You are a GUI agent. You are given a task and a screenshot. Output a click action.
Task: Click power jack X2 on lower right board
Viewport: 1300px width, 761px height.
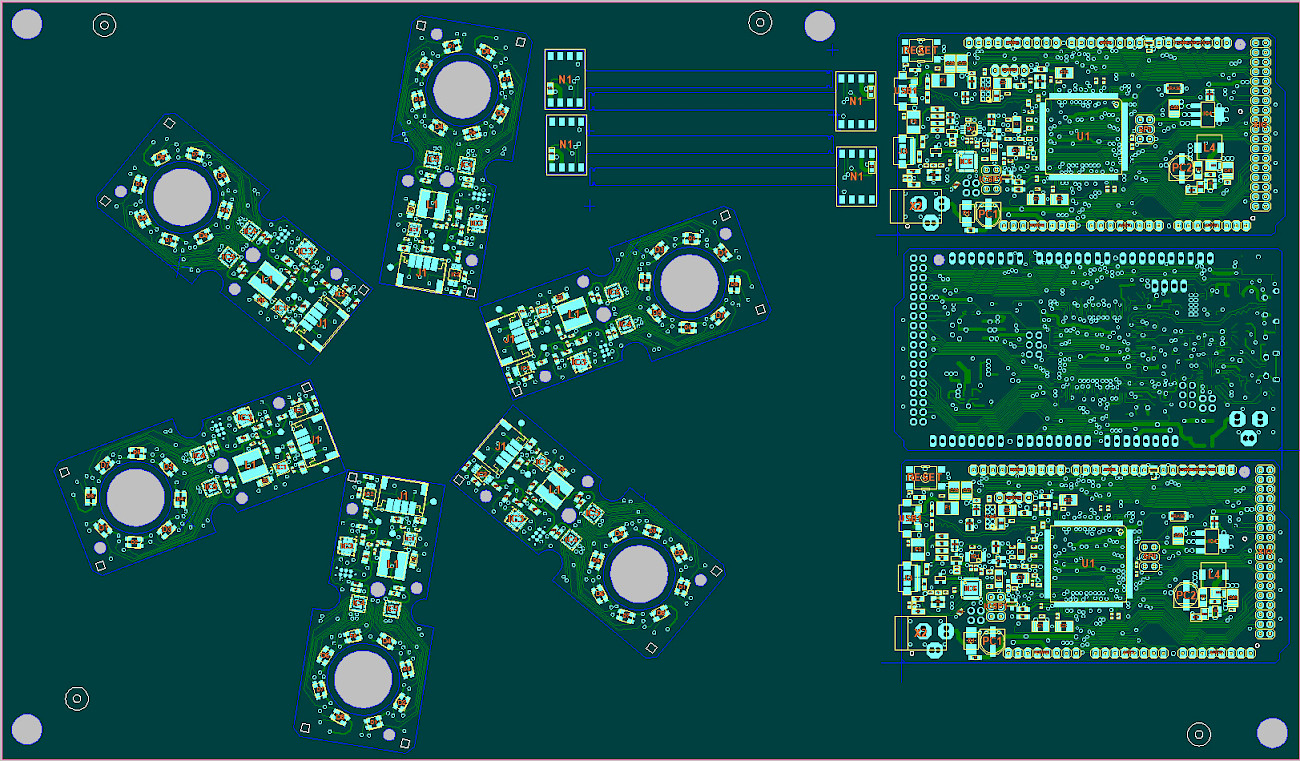(920, 633)
